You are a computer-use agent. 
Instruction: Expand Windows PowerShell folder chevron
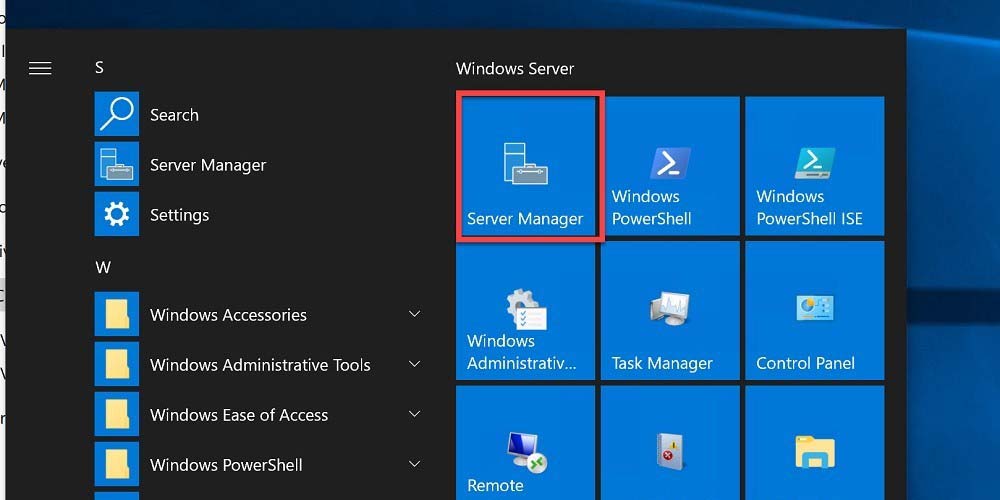415,464
